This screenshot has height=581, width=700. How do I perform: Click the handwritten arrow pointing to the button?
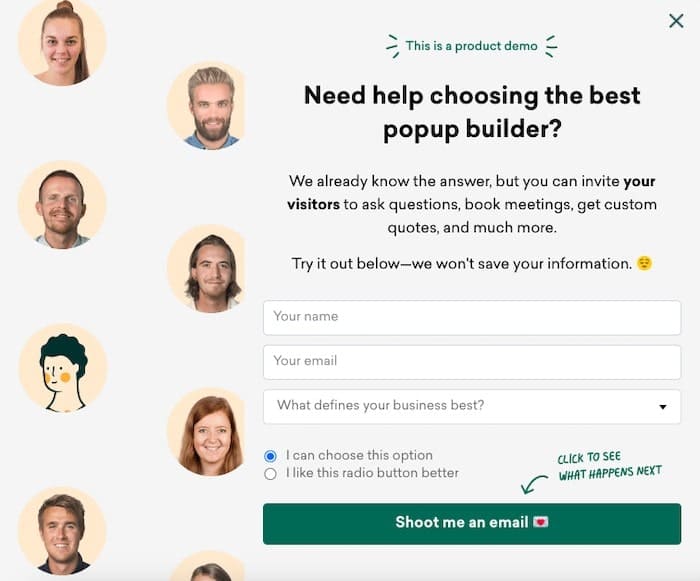(534, 484)
